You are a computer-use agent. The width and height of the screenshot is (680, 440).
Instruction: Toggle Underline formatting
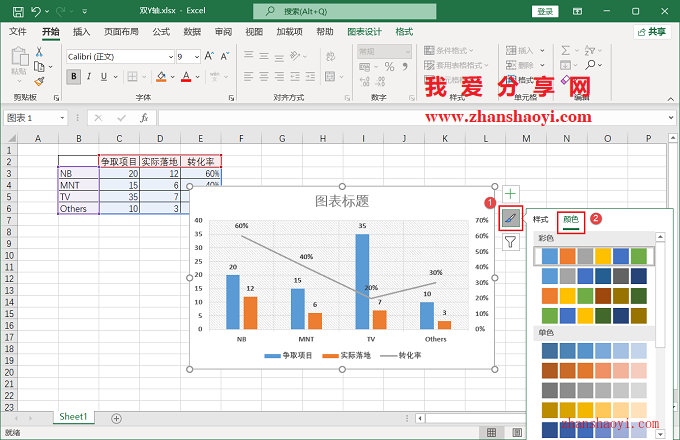coord(104,77)
